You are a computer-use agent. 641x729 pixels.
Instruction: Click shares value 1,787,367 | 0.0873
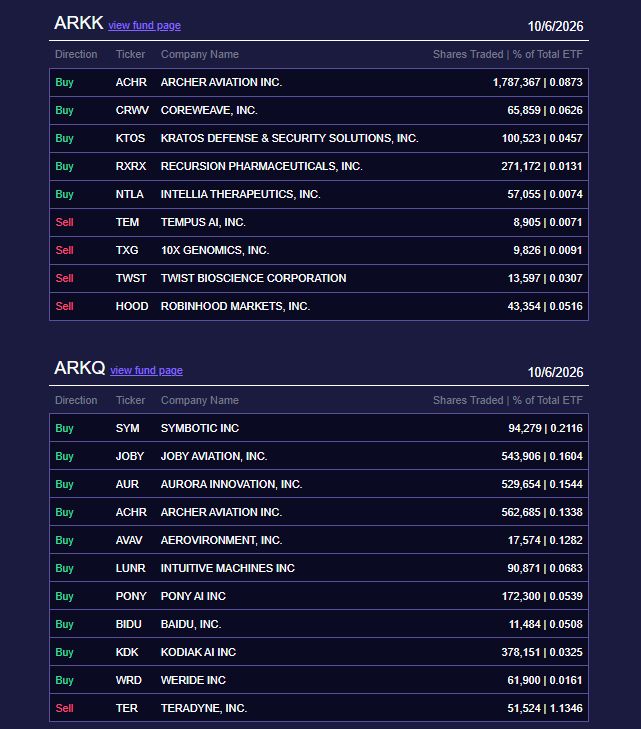click(x=537, y=82)
